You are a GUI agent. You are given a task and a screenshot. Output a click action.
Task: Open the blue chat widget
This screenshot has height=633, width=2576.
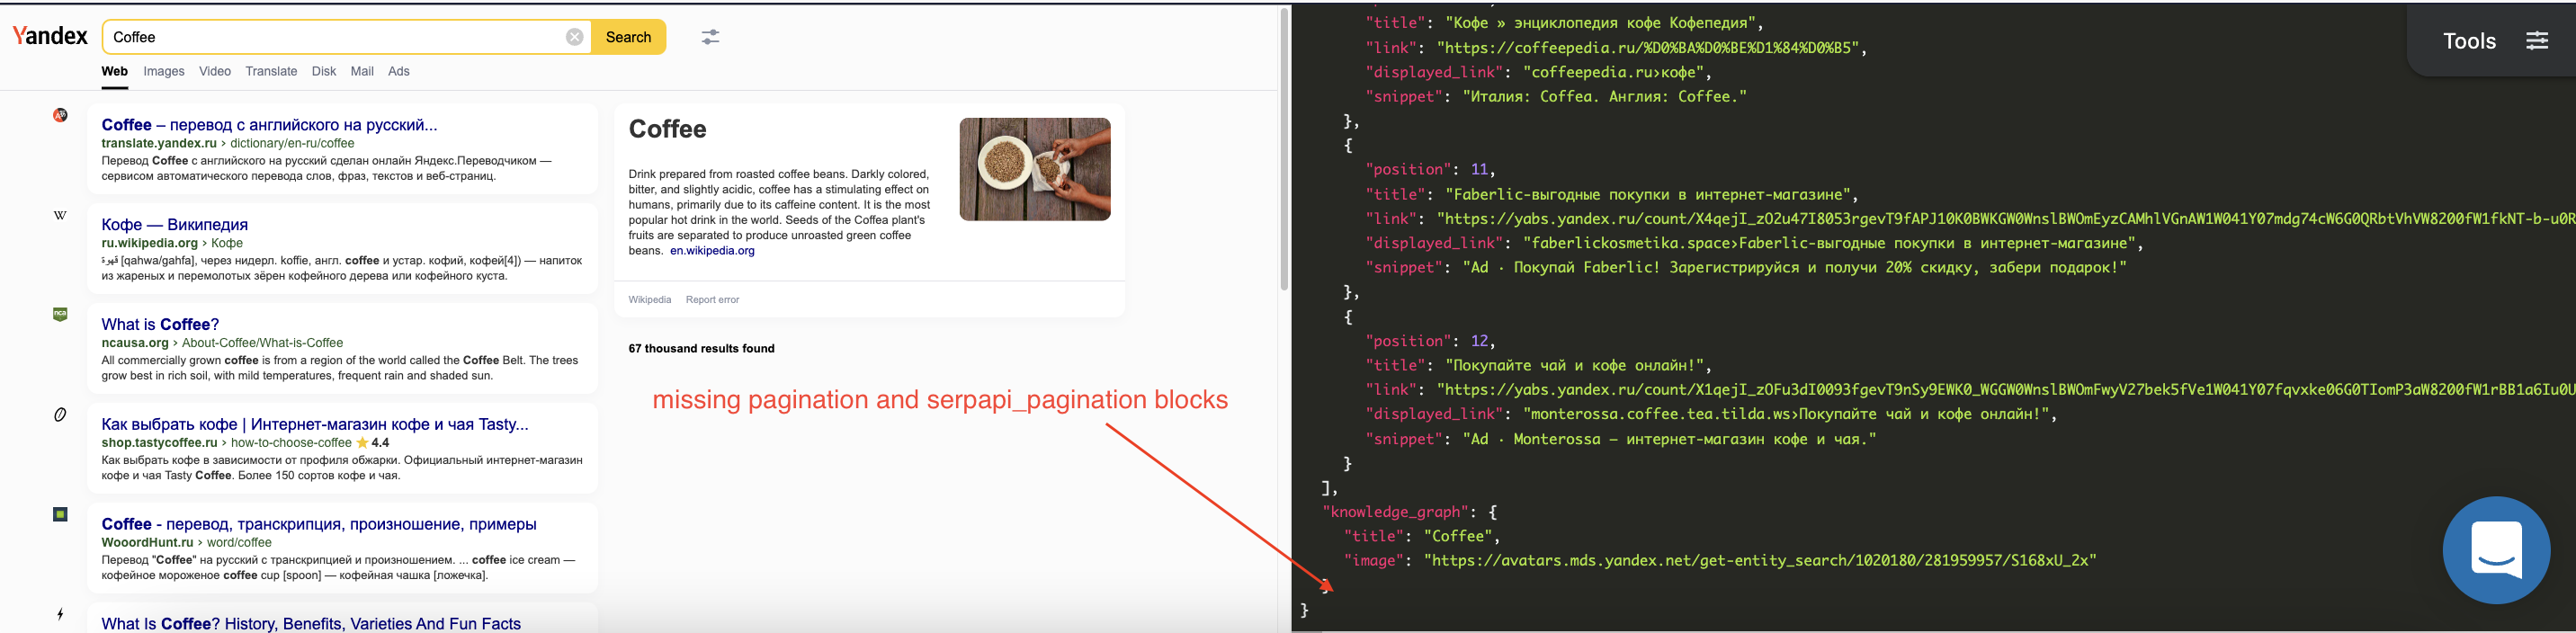pyautogui.click(x=2496, y=550)
